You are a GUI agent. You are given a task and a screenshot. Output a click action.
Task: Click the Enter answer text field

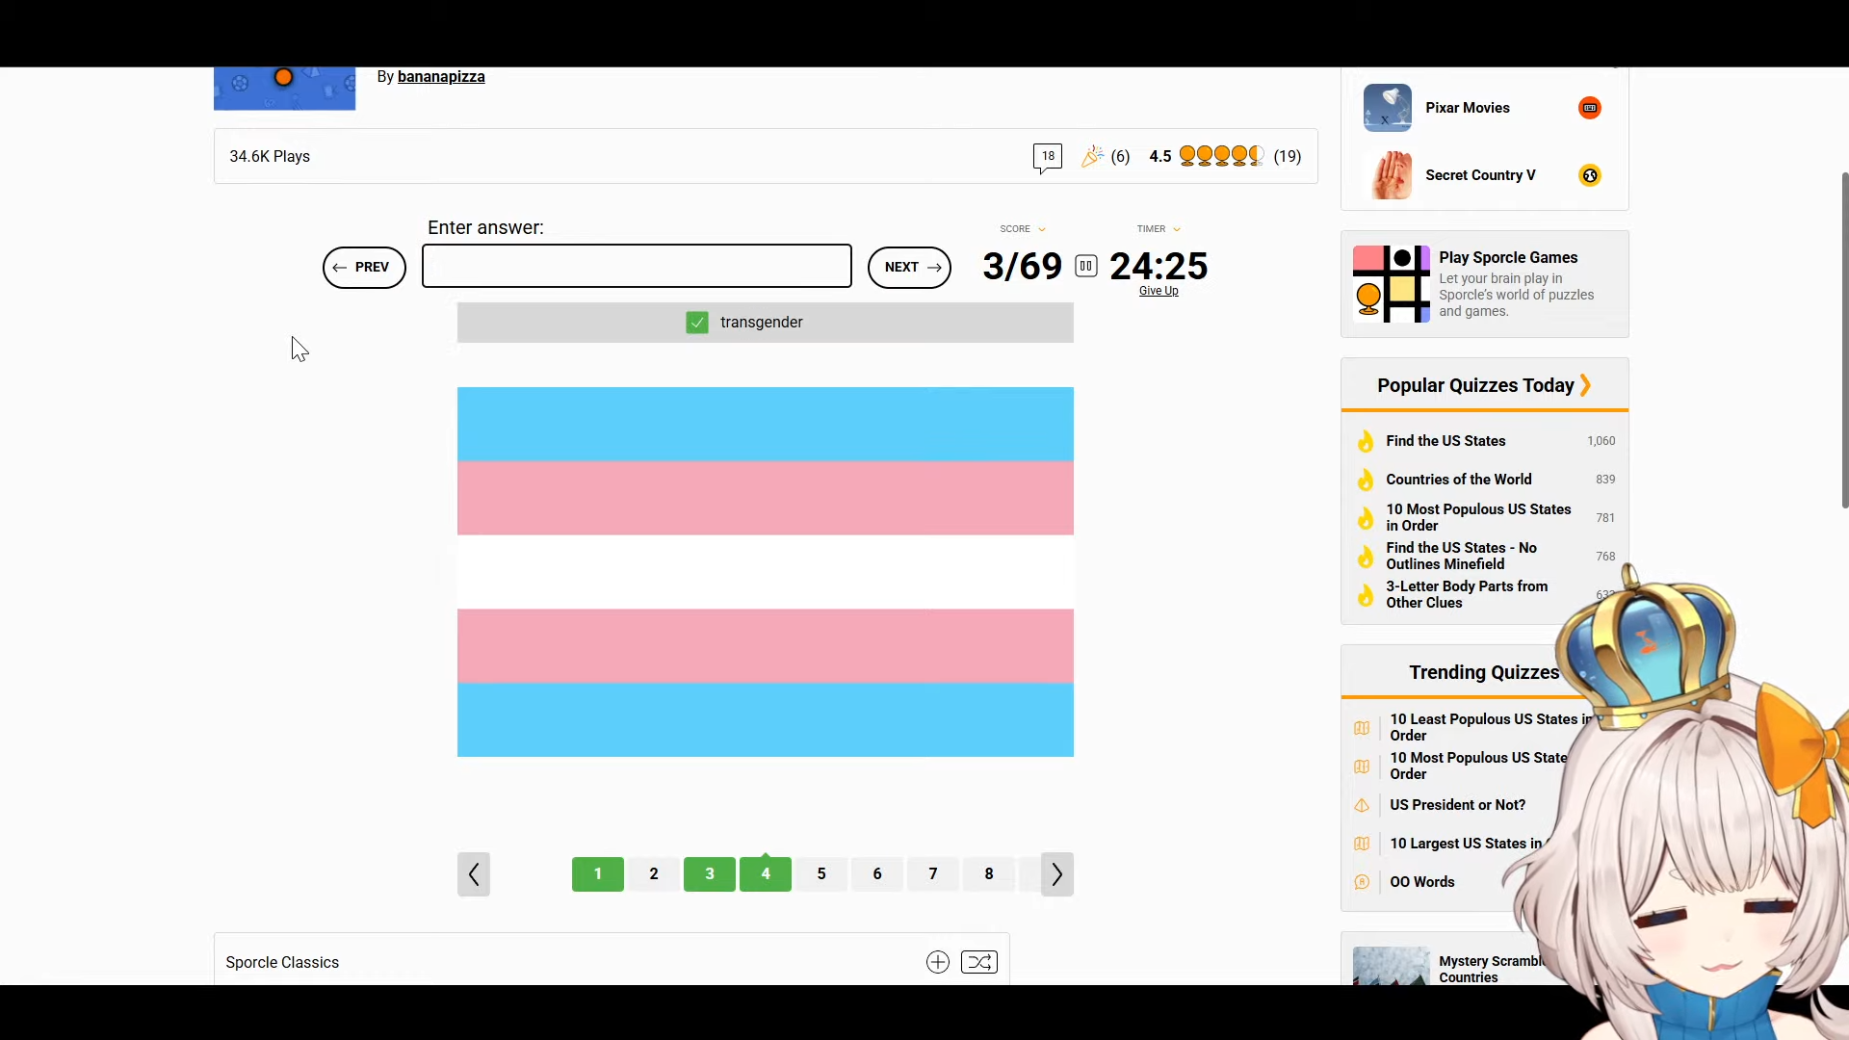pyautogui.click(x=637, y=266)
